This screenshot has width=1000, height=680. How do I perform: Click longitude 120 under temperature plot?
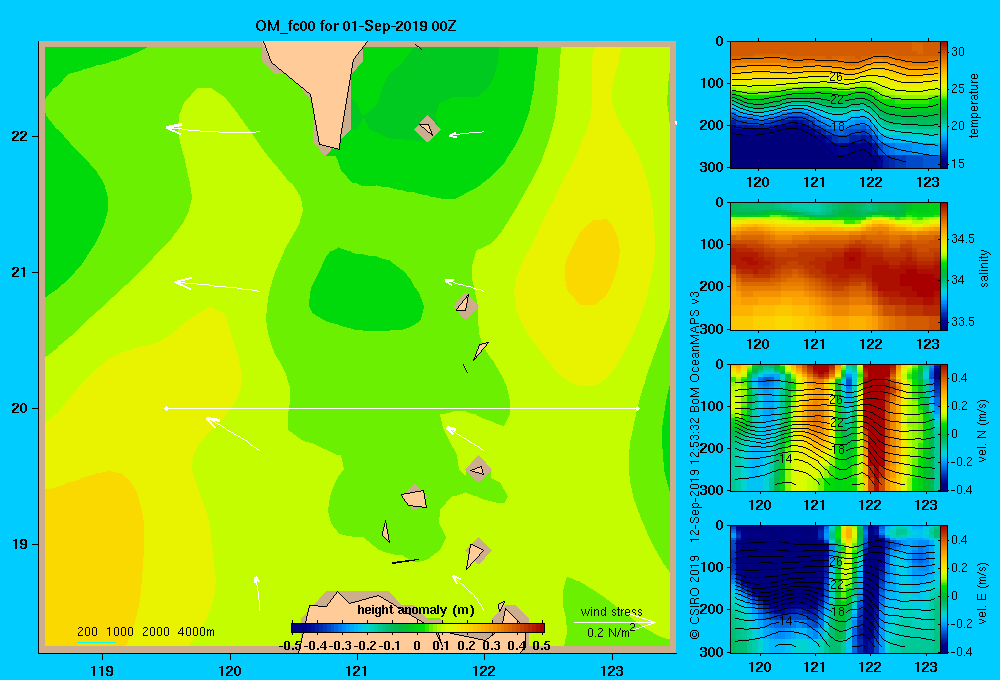pyautogui.click(x=758, y=182)
